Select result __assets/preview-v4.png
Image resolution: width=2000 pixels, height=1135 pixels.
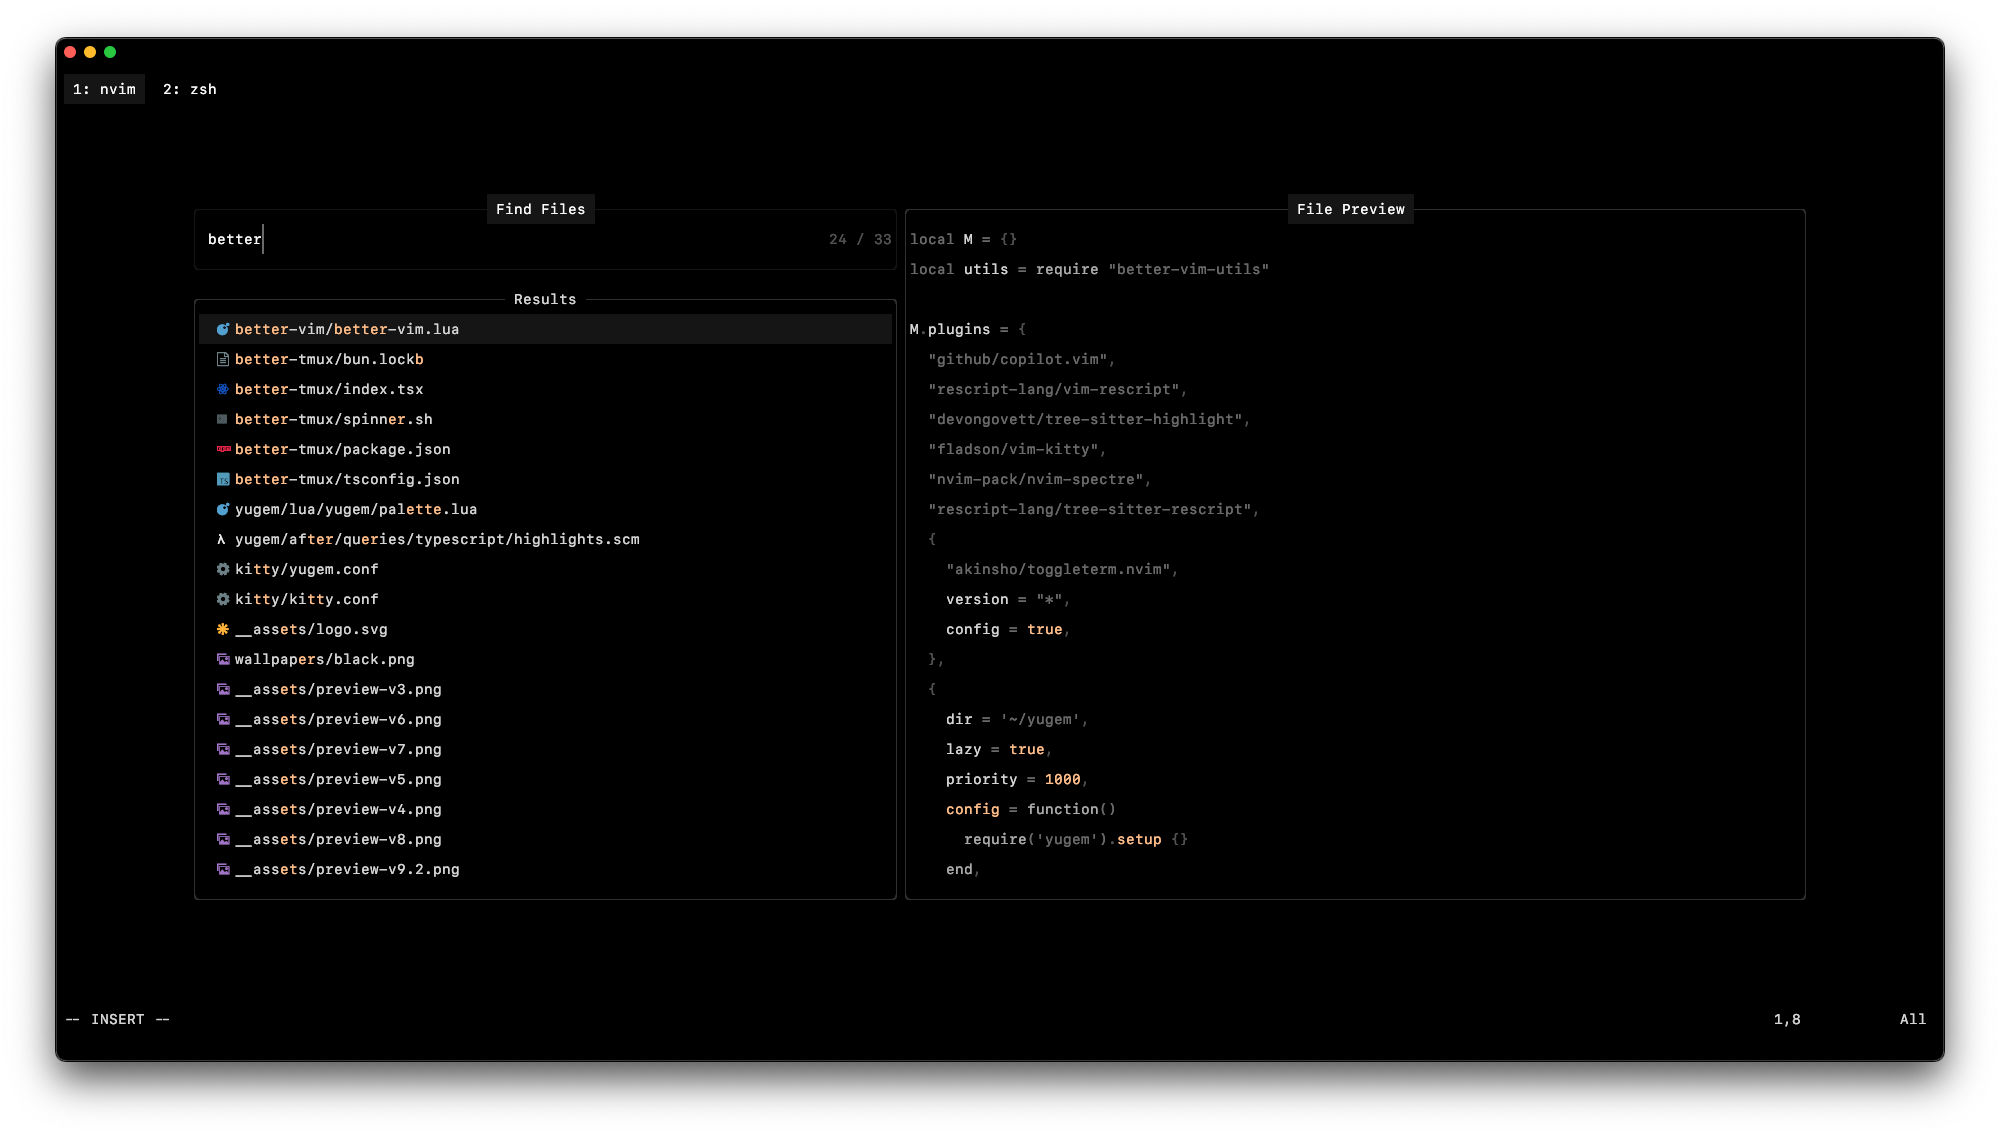[545, 809]
